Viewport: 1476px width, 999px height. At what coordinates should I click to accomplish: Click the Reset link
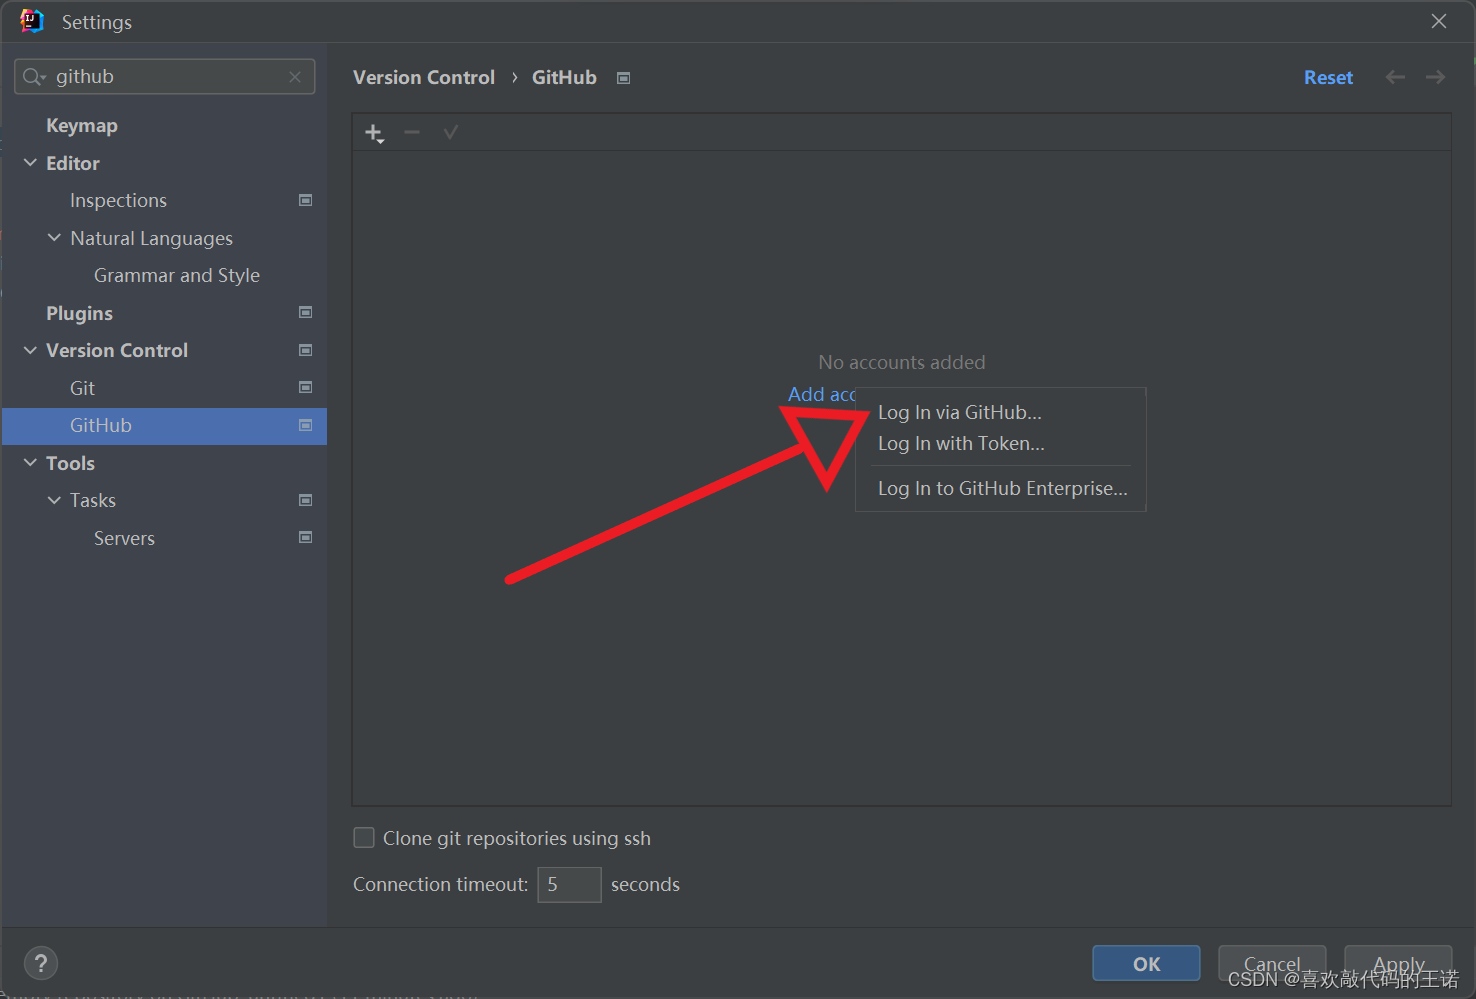(1328, 77)
